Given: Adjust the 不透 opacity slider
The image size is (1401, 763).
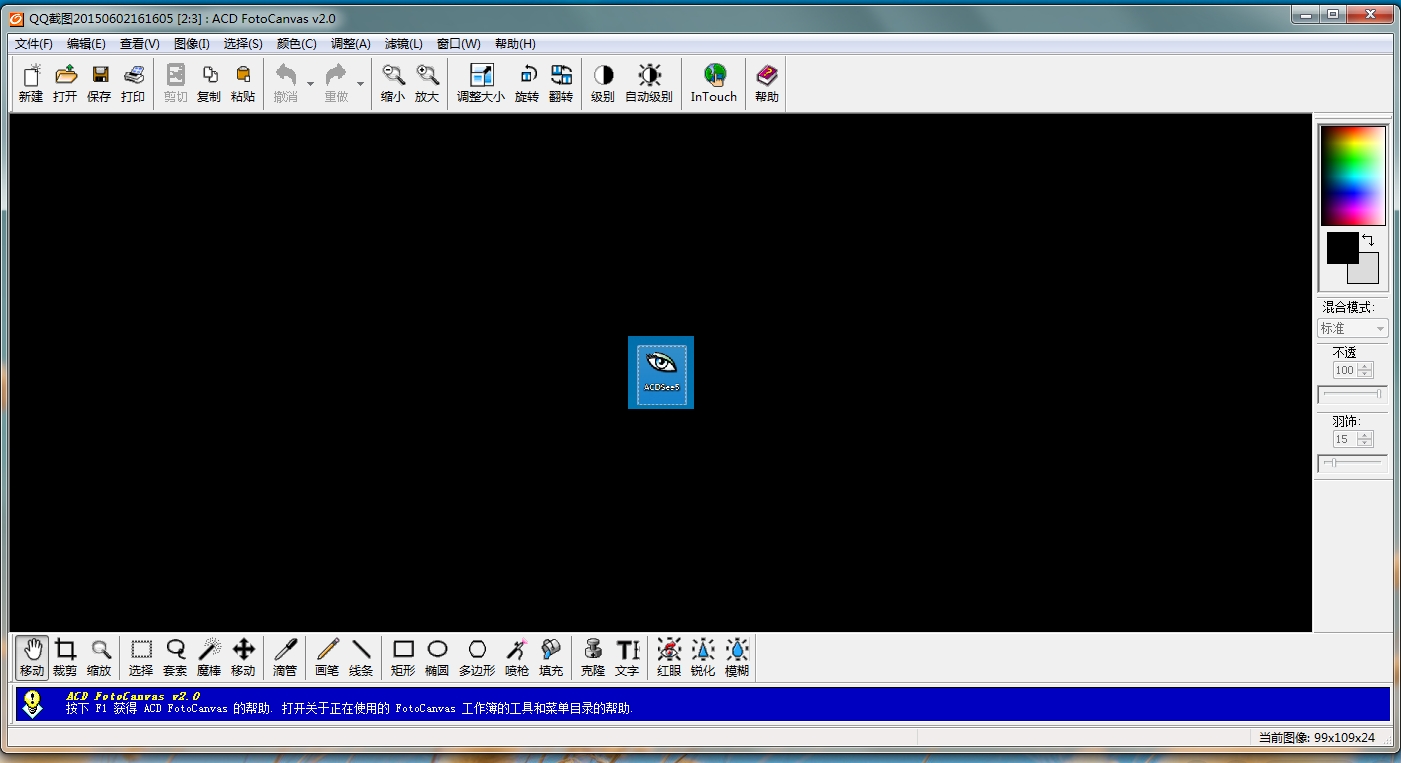Looking at the screenshot, I should click(x=1353, y=394).
